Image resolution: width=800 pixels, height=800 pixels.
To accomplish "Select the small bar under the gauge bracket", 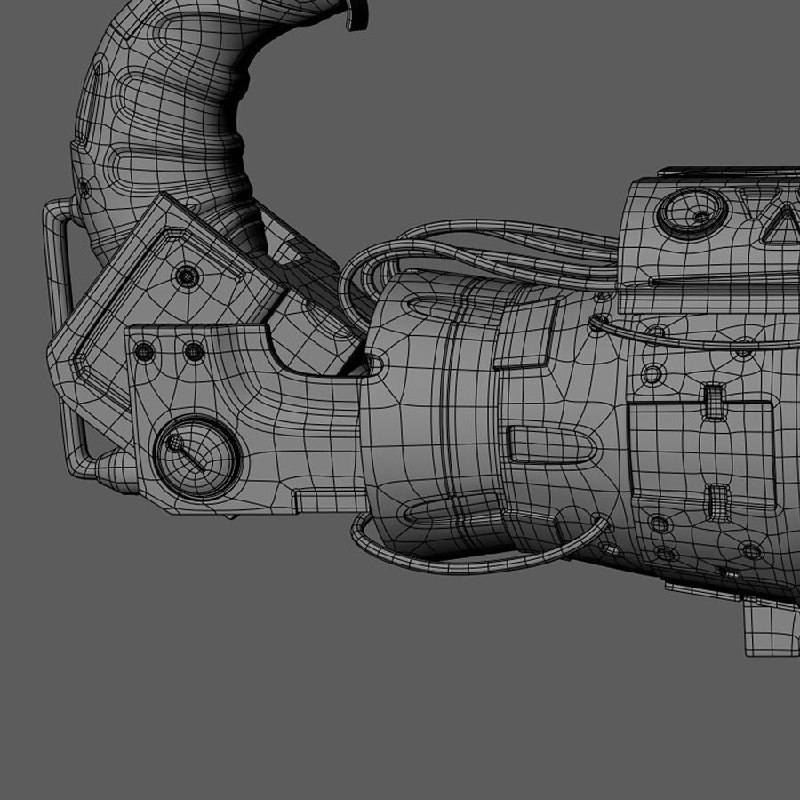I will pyautogui.click(x=329, y=501).
